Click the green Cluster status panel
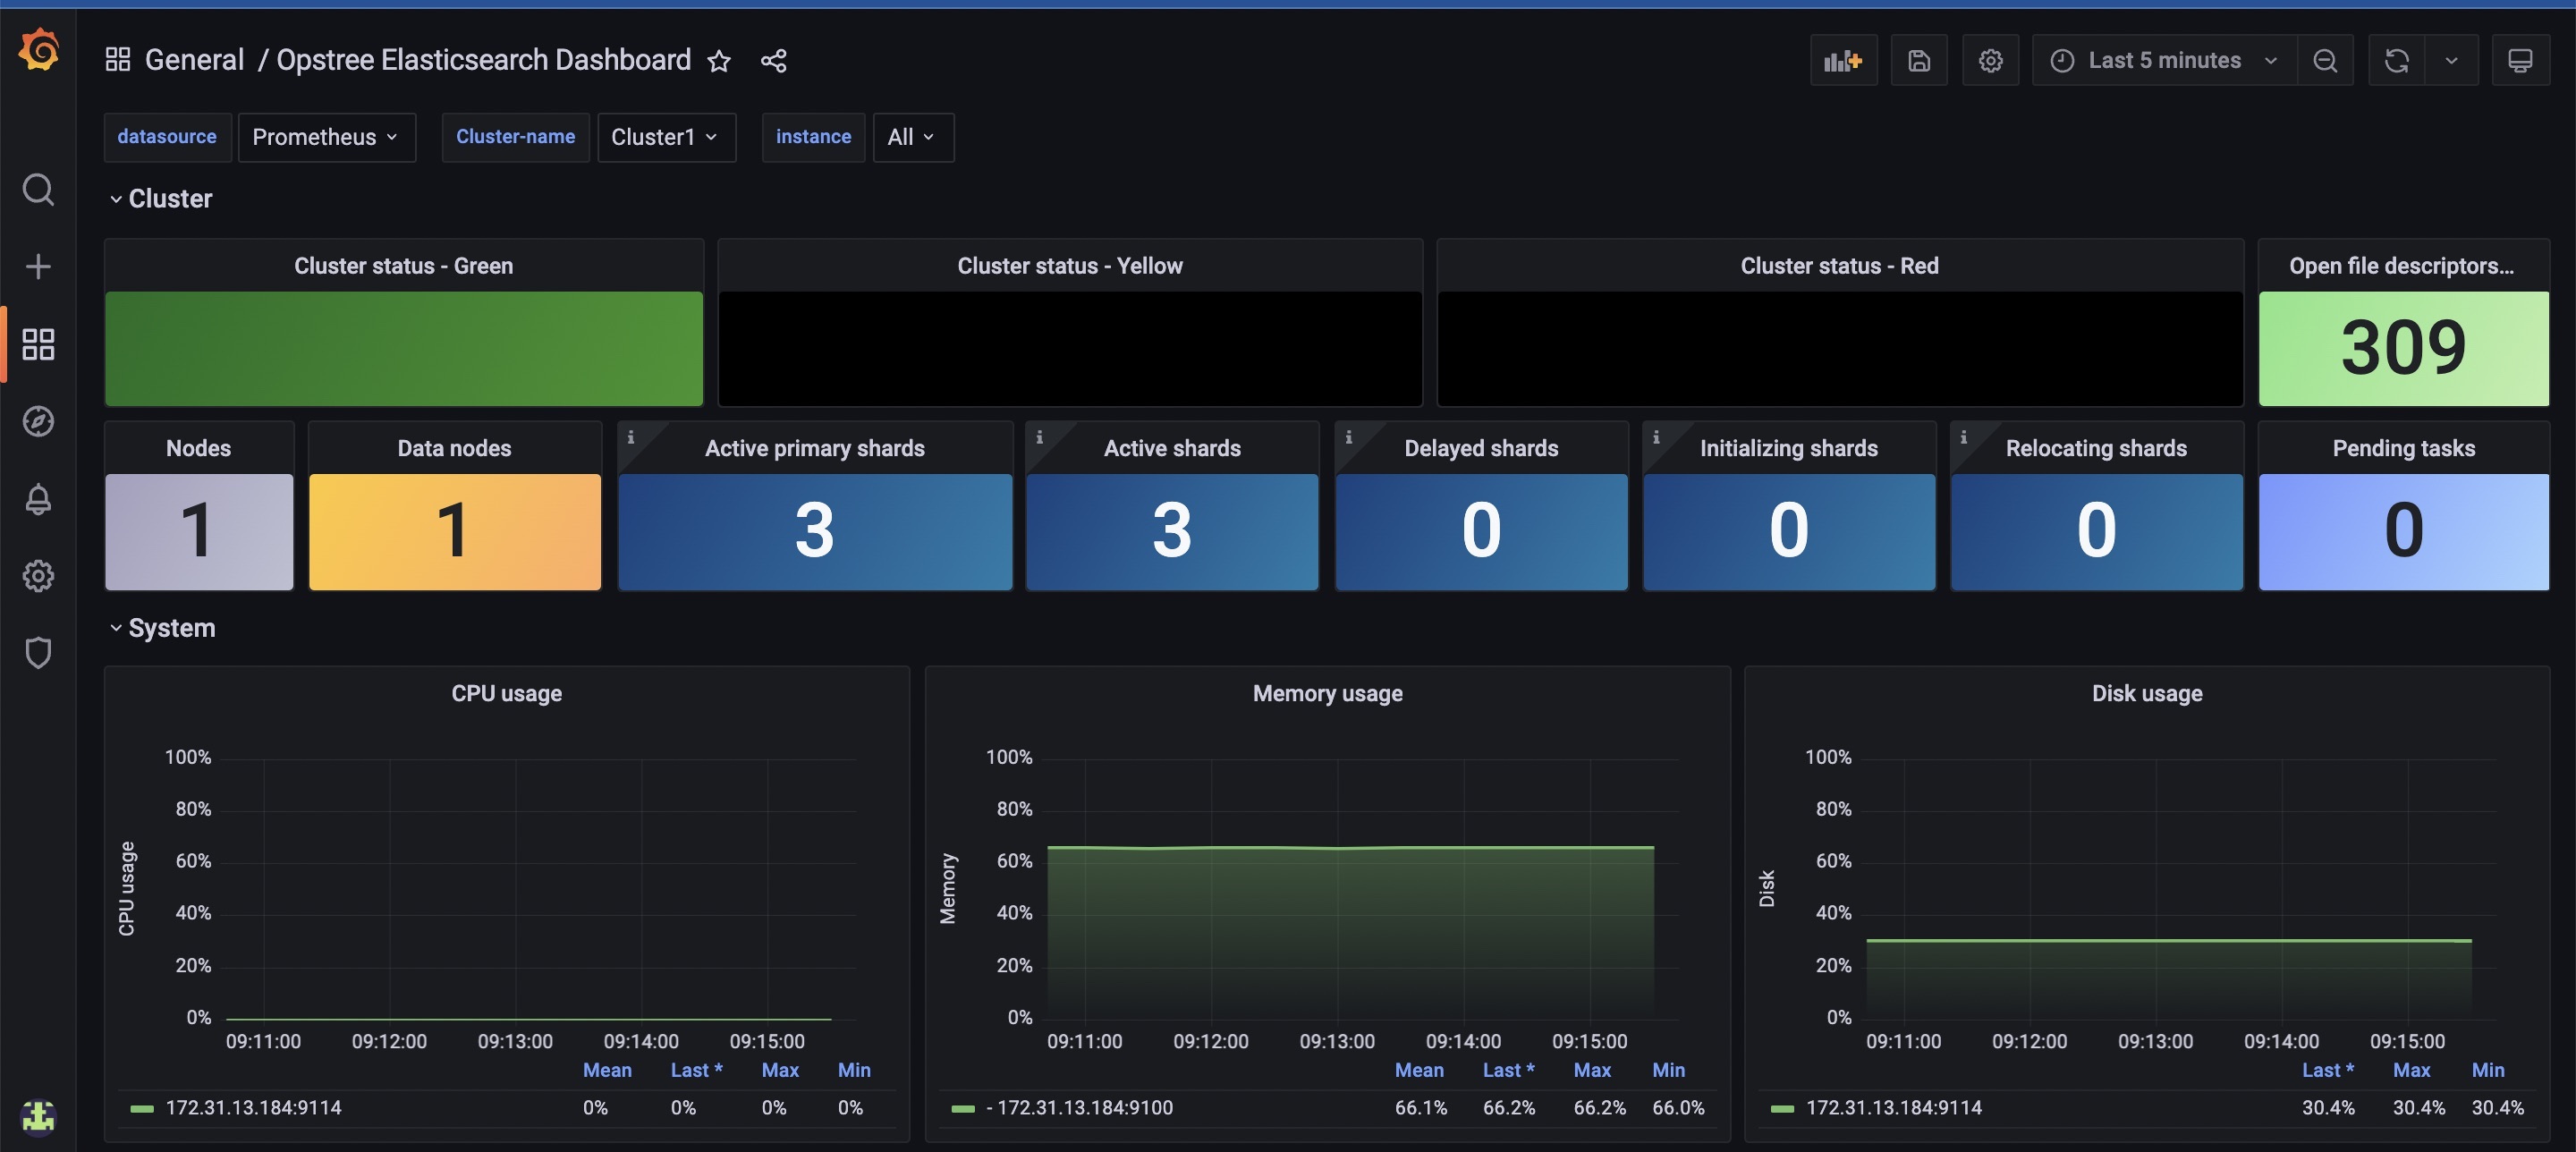 click(404, 348)
